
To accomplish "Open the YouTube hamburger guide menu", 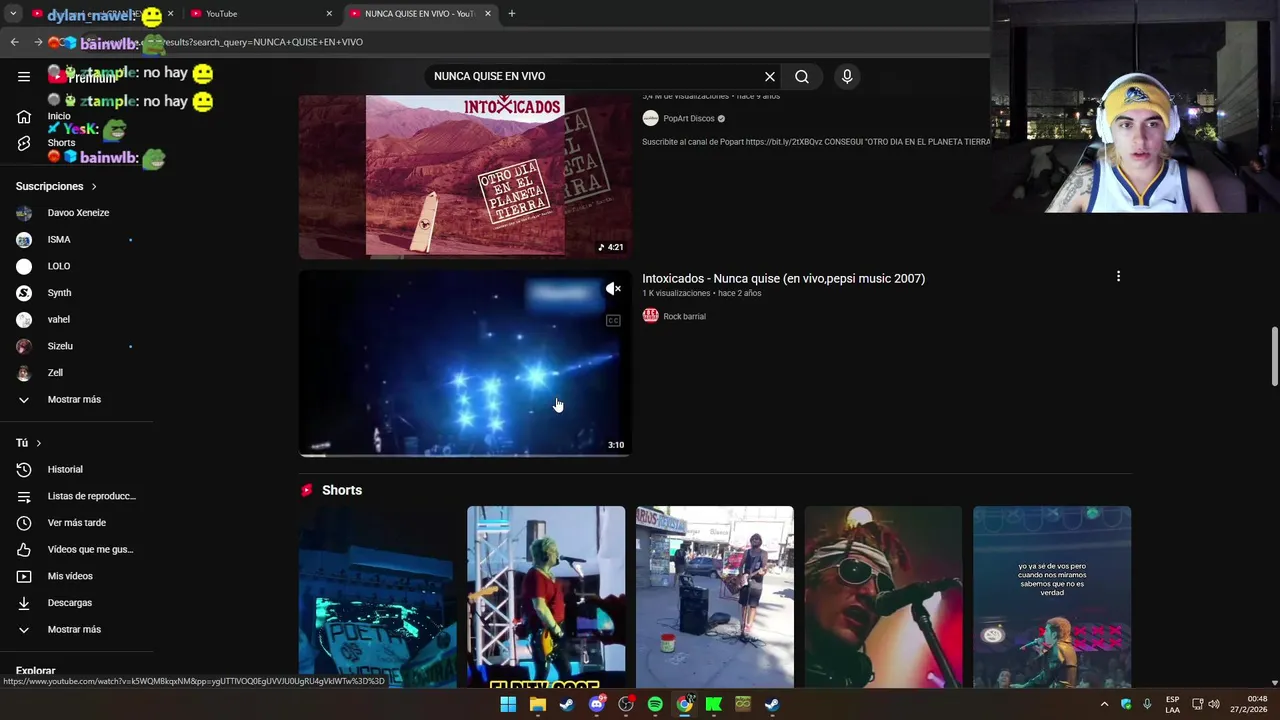I will tap(24, 76).
